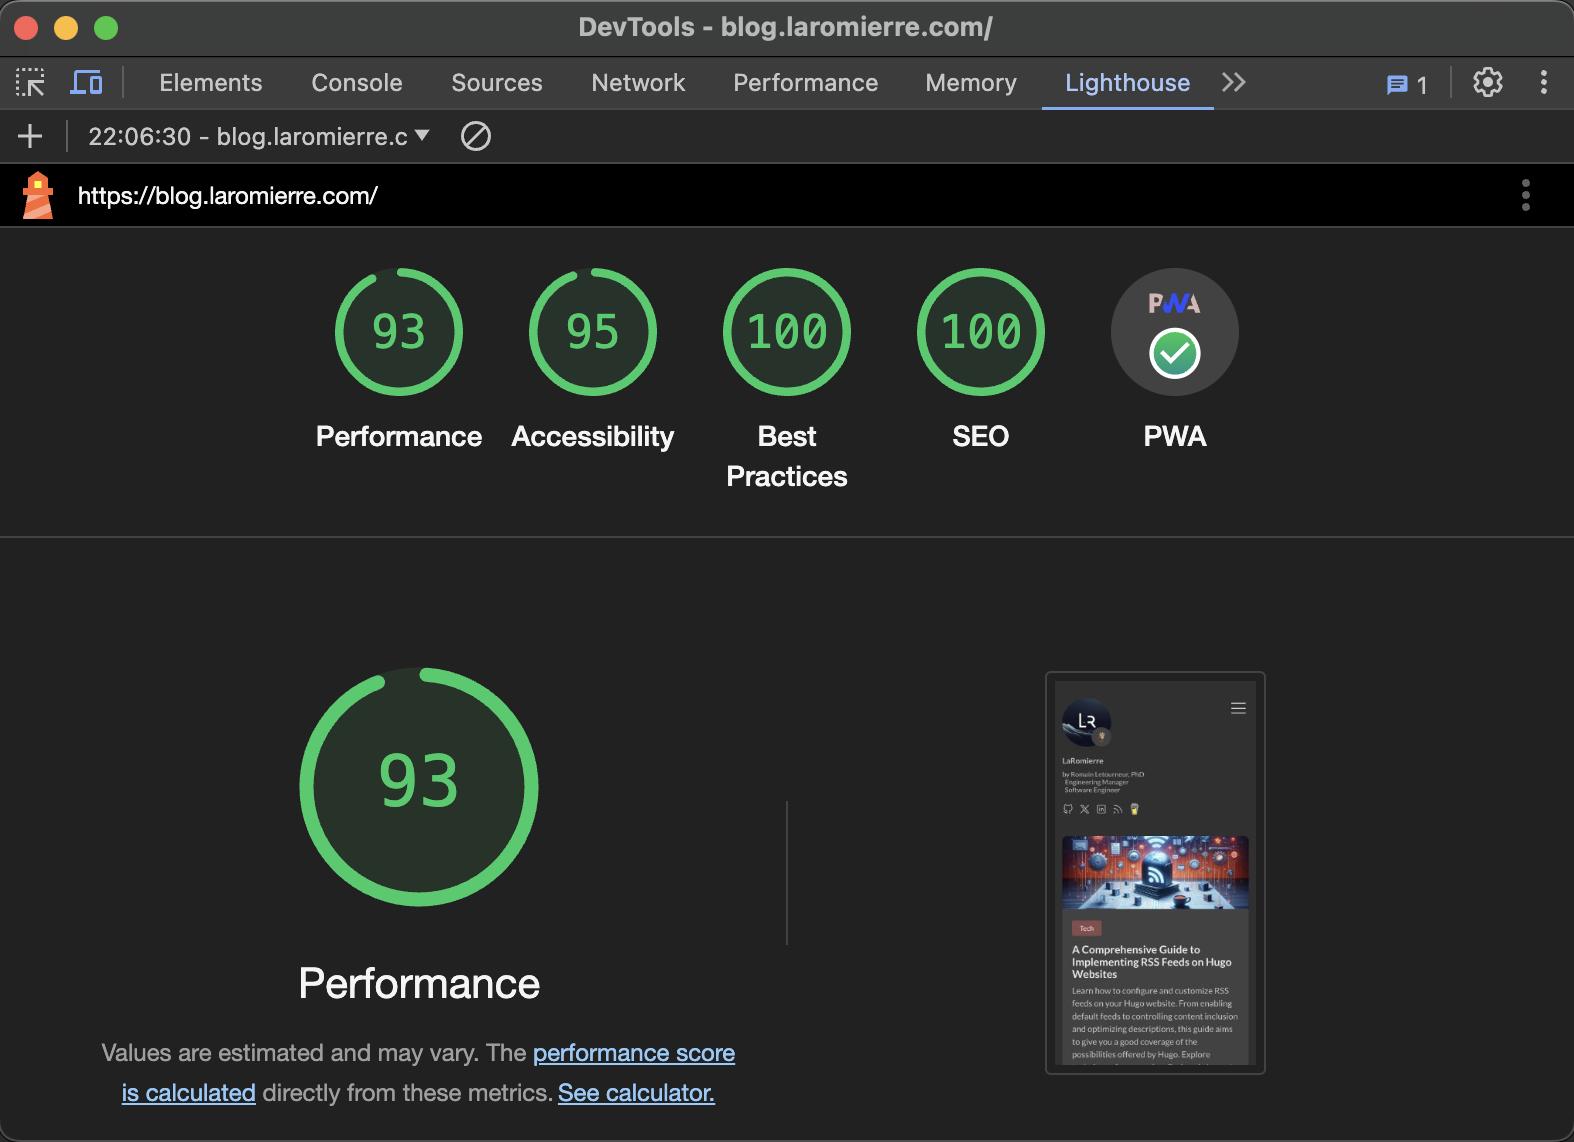
Task: Click the 'Best Practices' label
Action: click(787, 456)
